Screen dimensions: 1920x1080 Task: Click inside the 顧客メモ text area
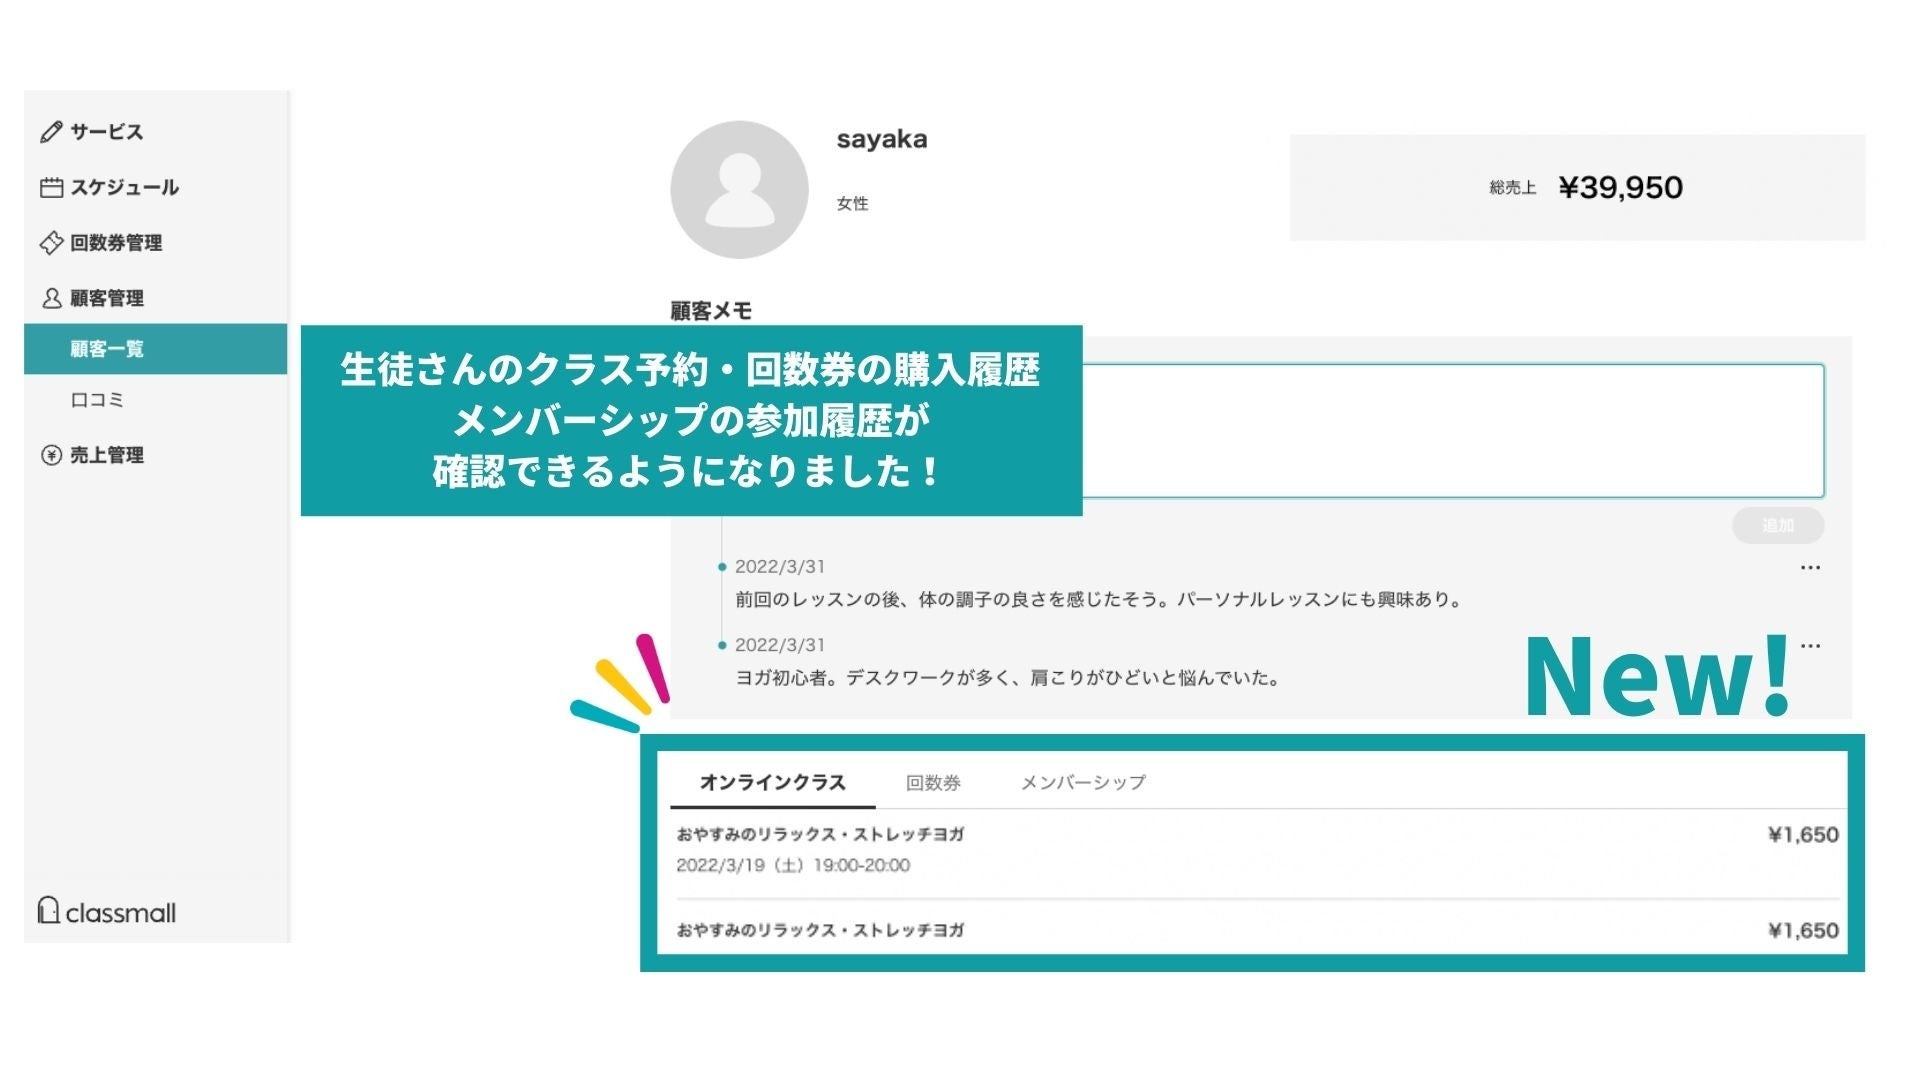(1450, 430)
